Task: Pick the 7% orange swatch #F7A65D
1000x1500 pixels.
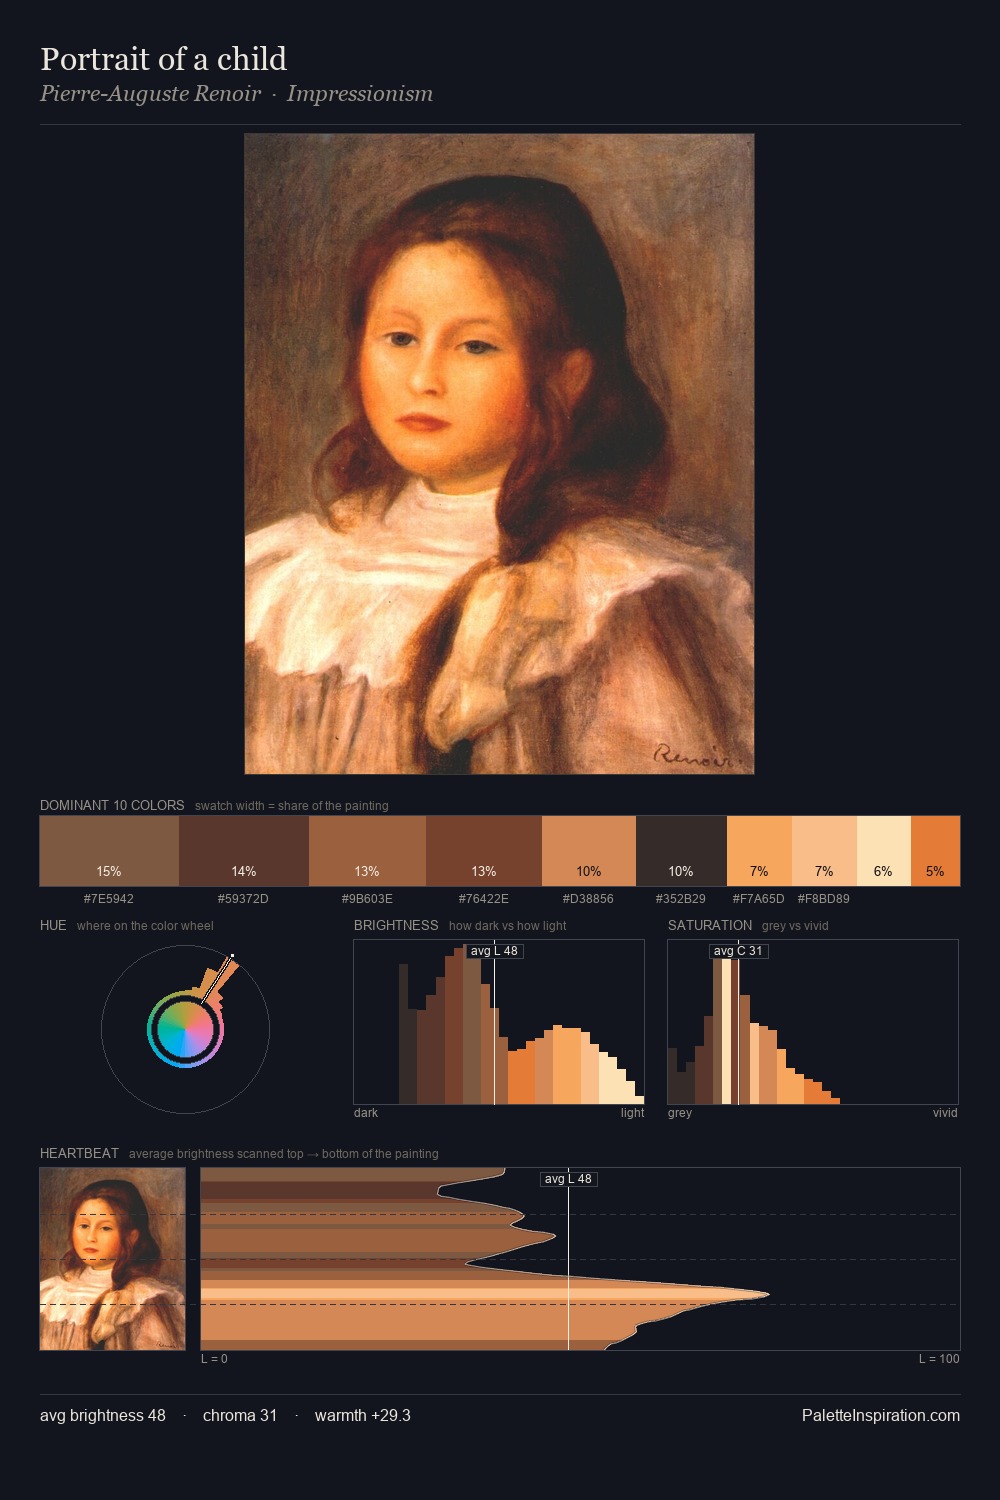Action: [x=759, y=851]
